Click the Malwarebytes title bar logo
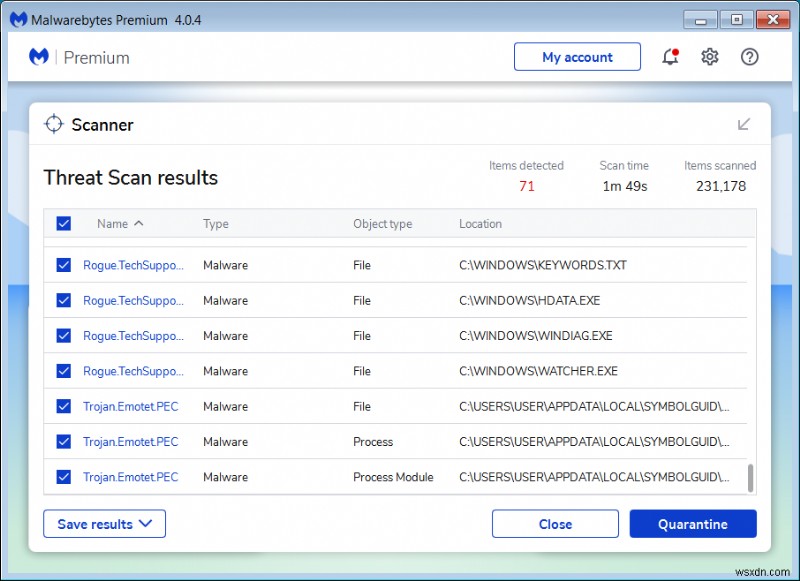 click(18, 19)
